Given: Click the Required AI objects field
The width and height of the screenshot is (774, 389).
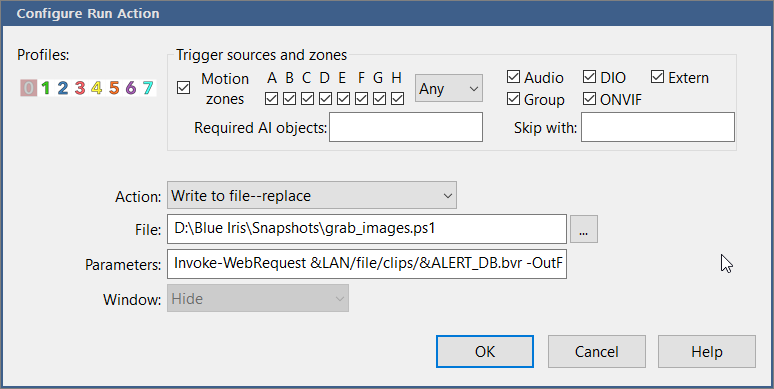Looking at the screenshot, I should 406,127.
